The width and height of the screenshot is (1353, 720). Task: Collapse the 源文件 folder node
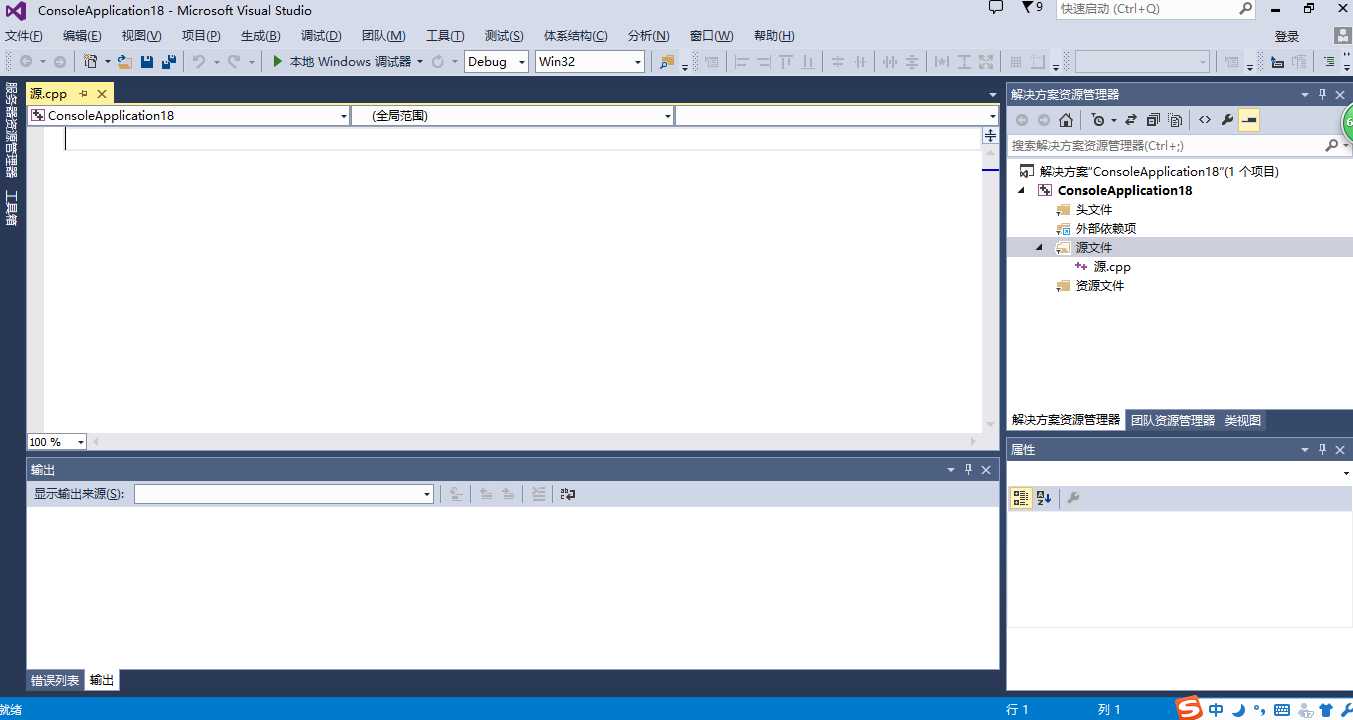pyautogui.click(x=1039, y=247)
